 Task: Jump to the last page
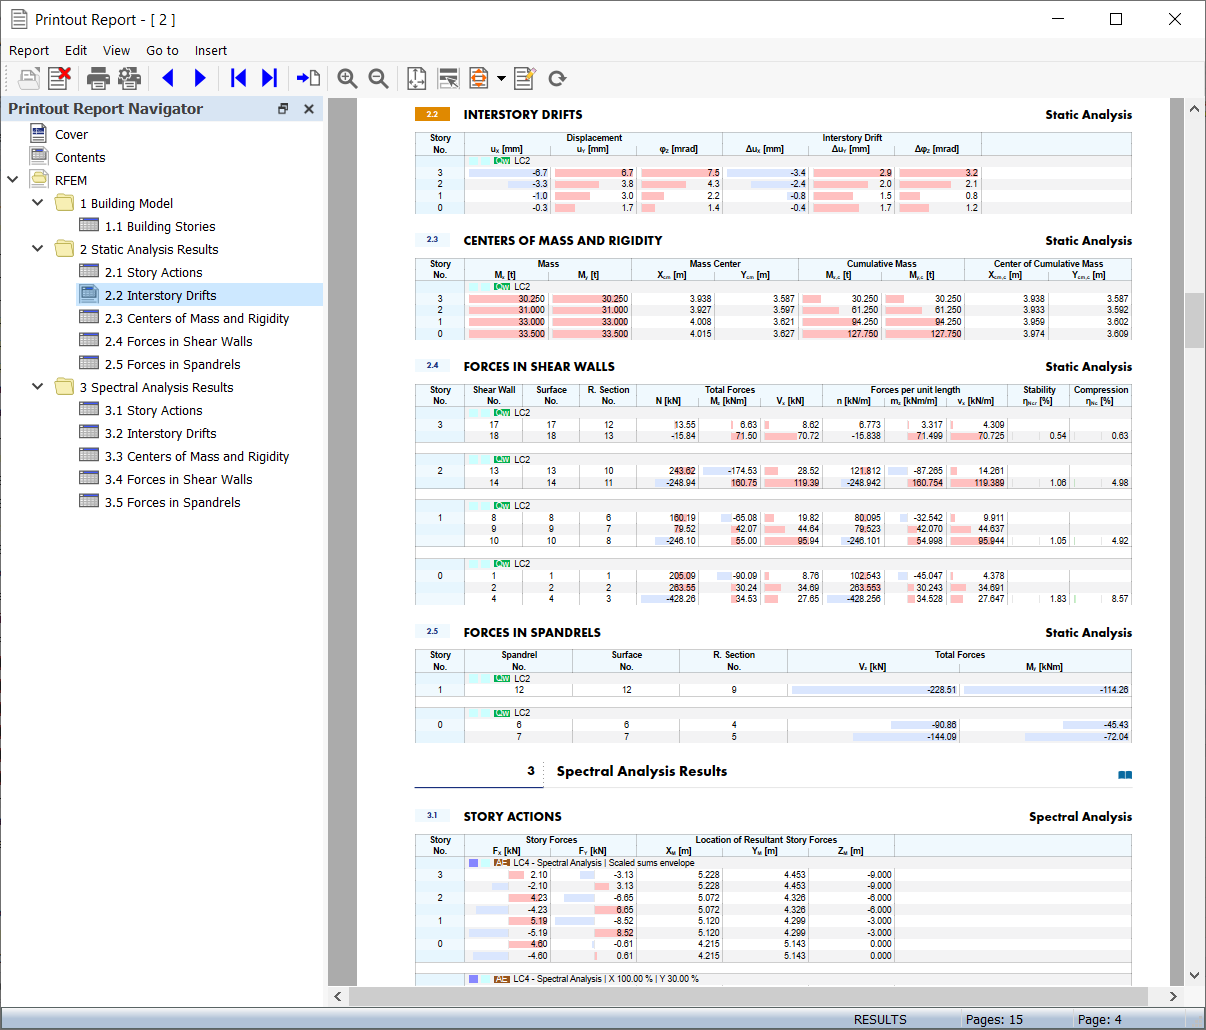(x=269, y=78)
